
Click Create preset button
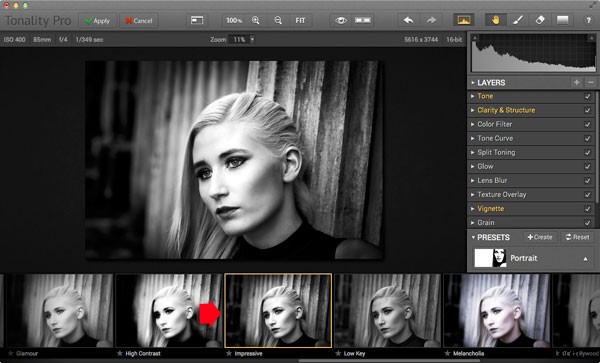click(540, 237)
